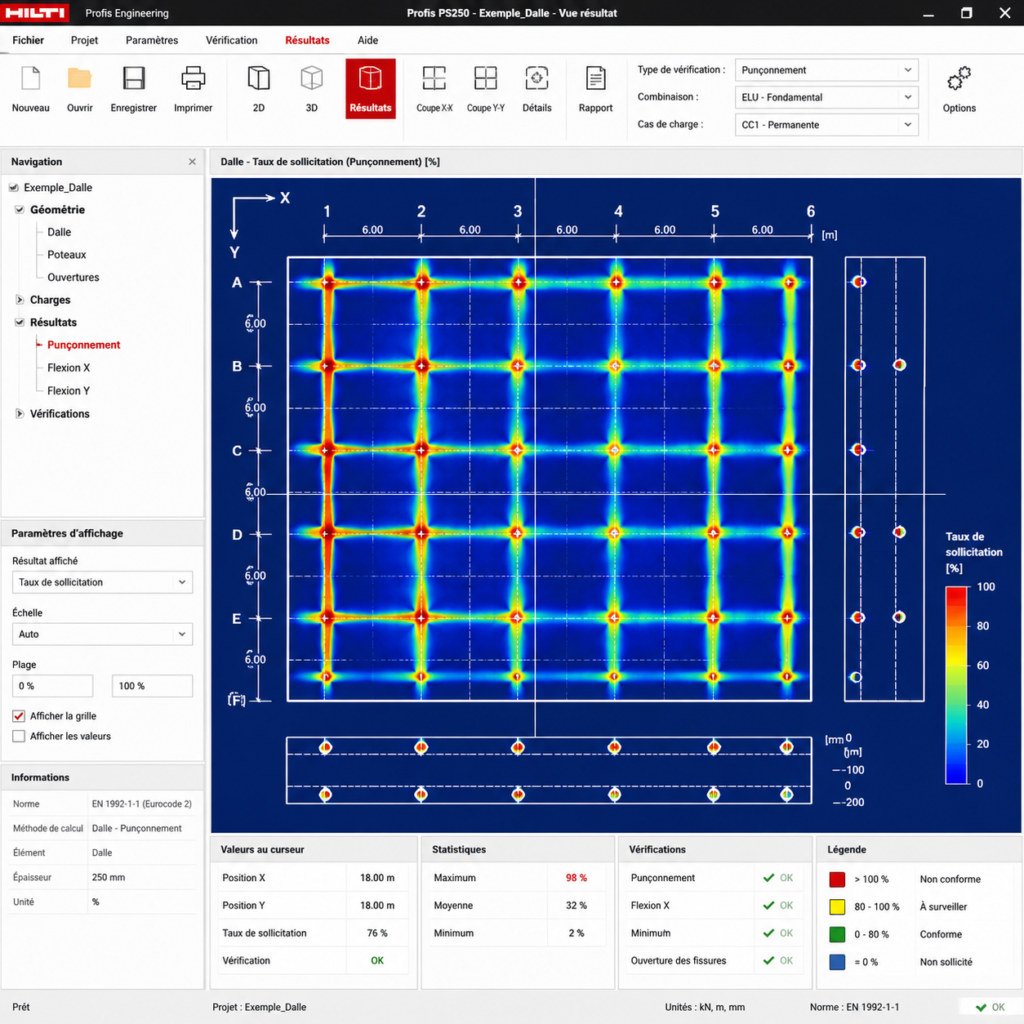Open the Options gears icon

[959, 78]
